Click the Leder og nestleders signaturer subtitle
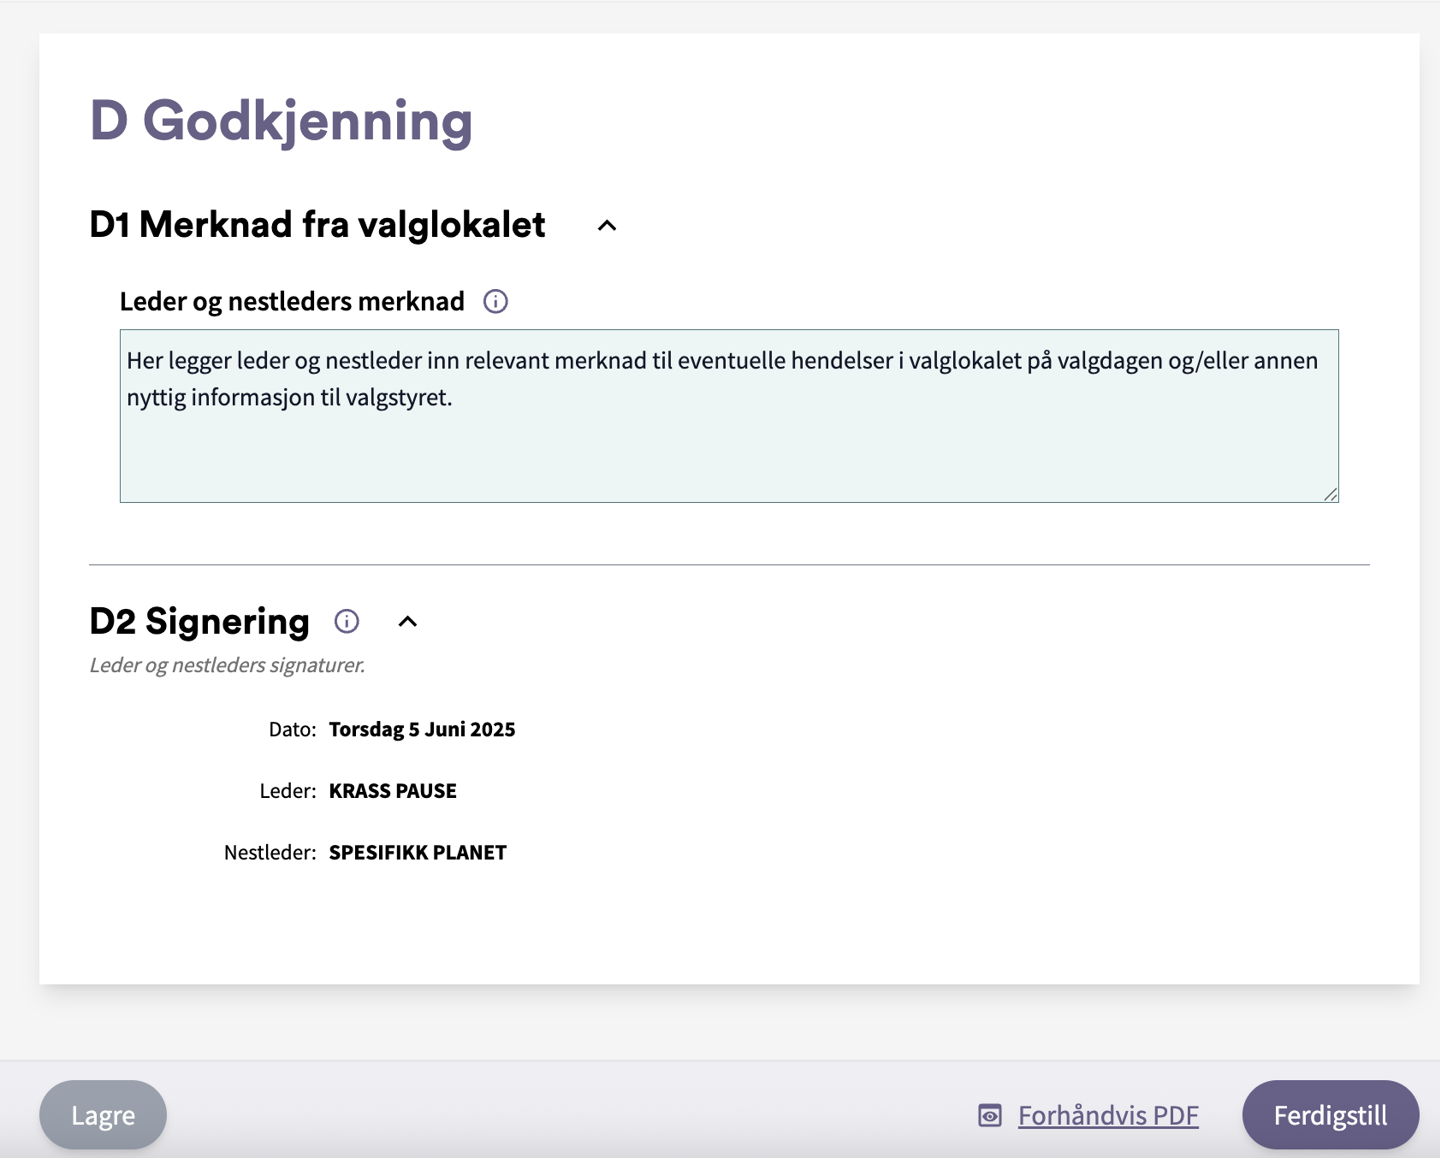The image size is (1440, 1158). (227, 665)
